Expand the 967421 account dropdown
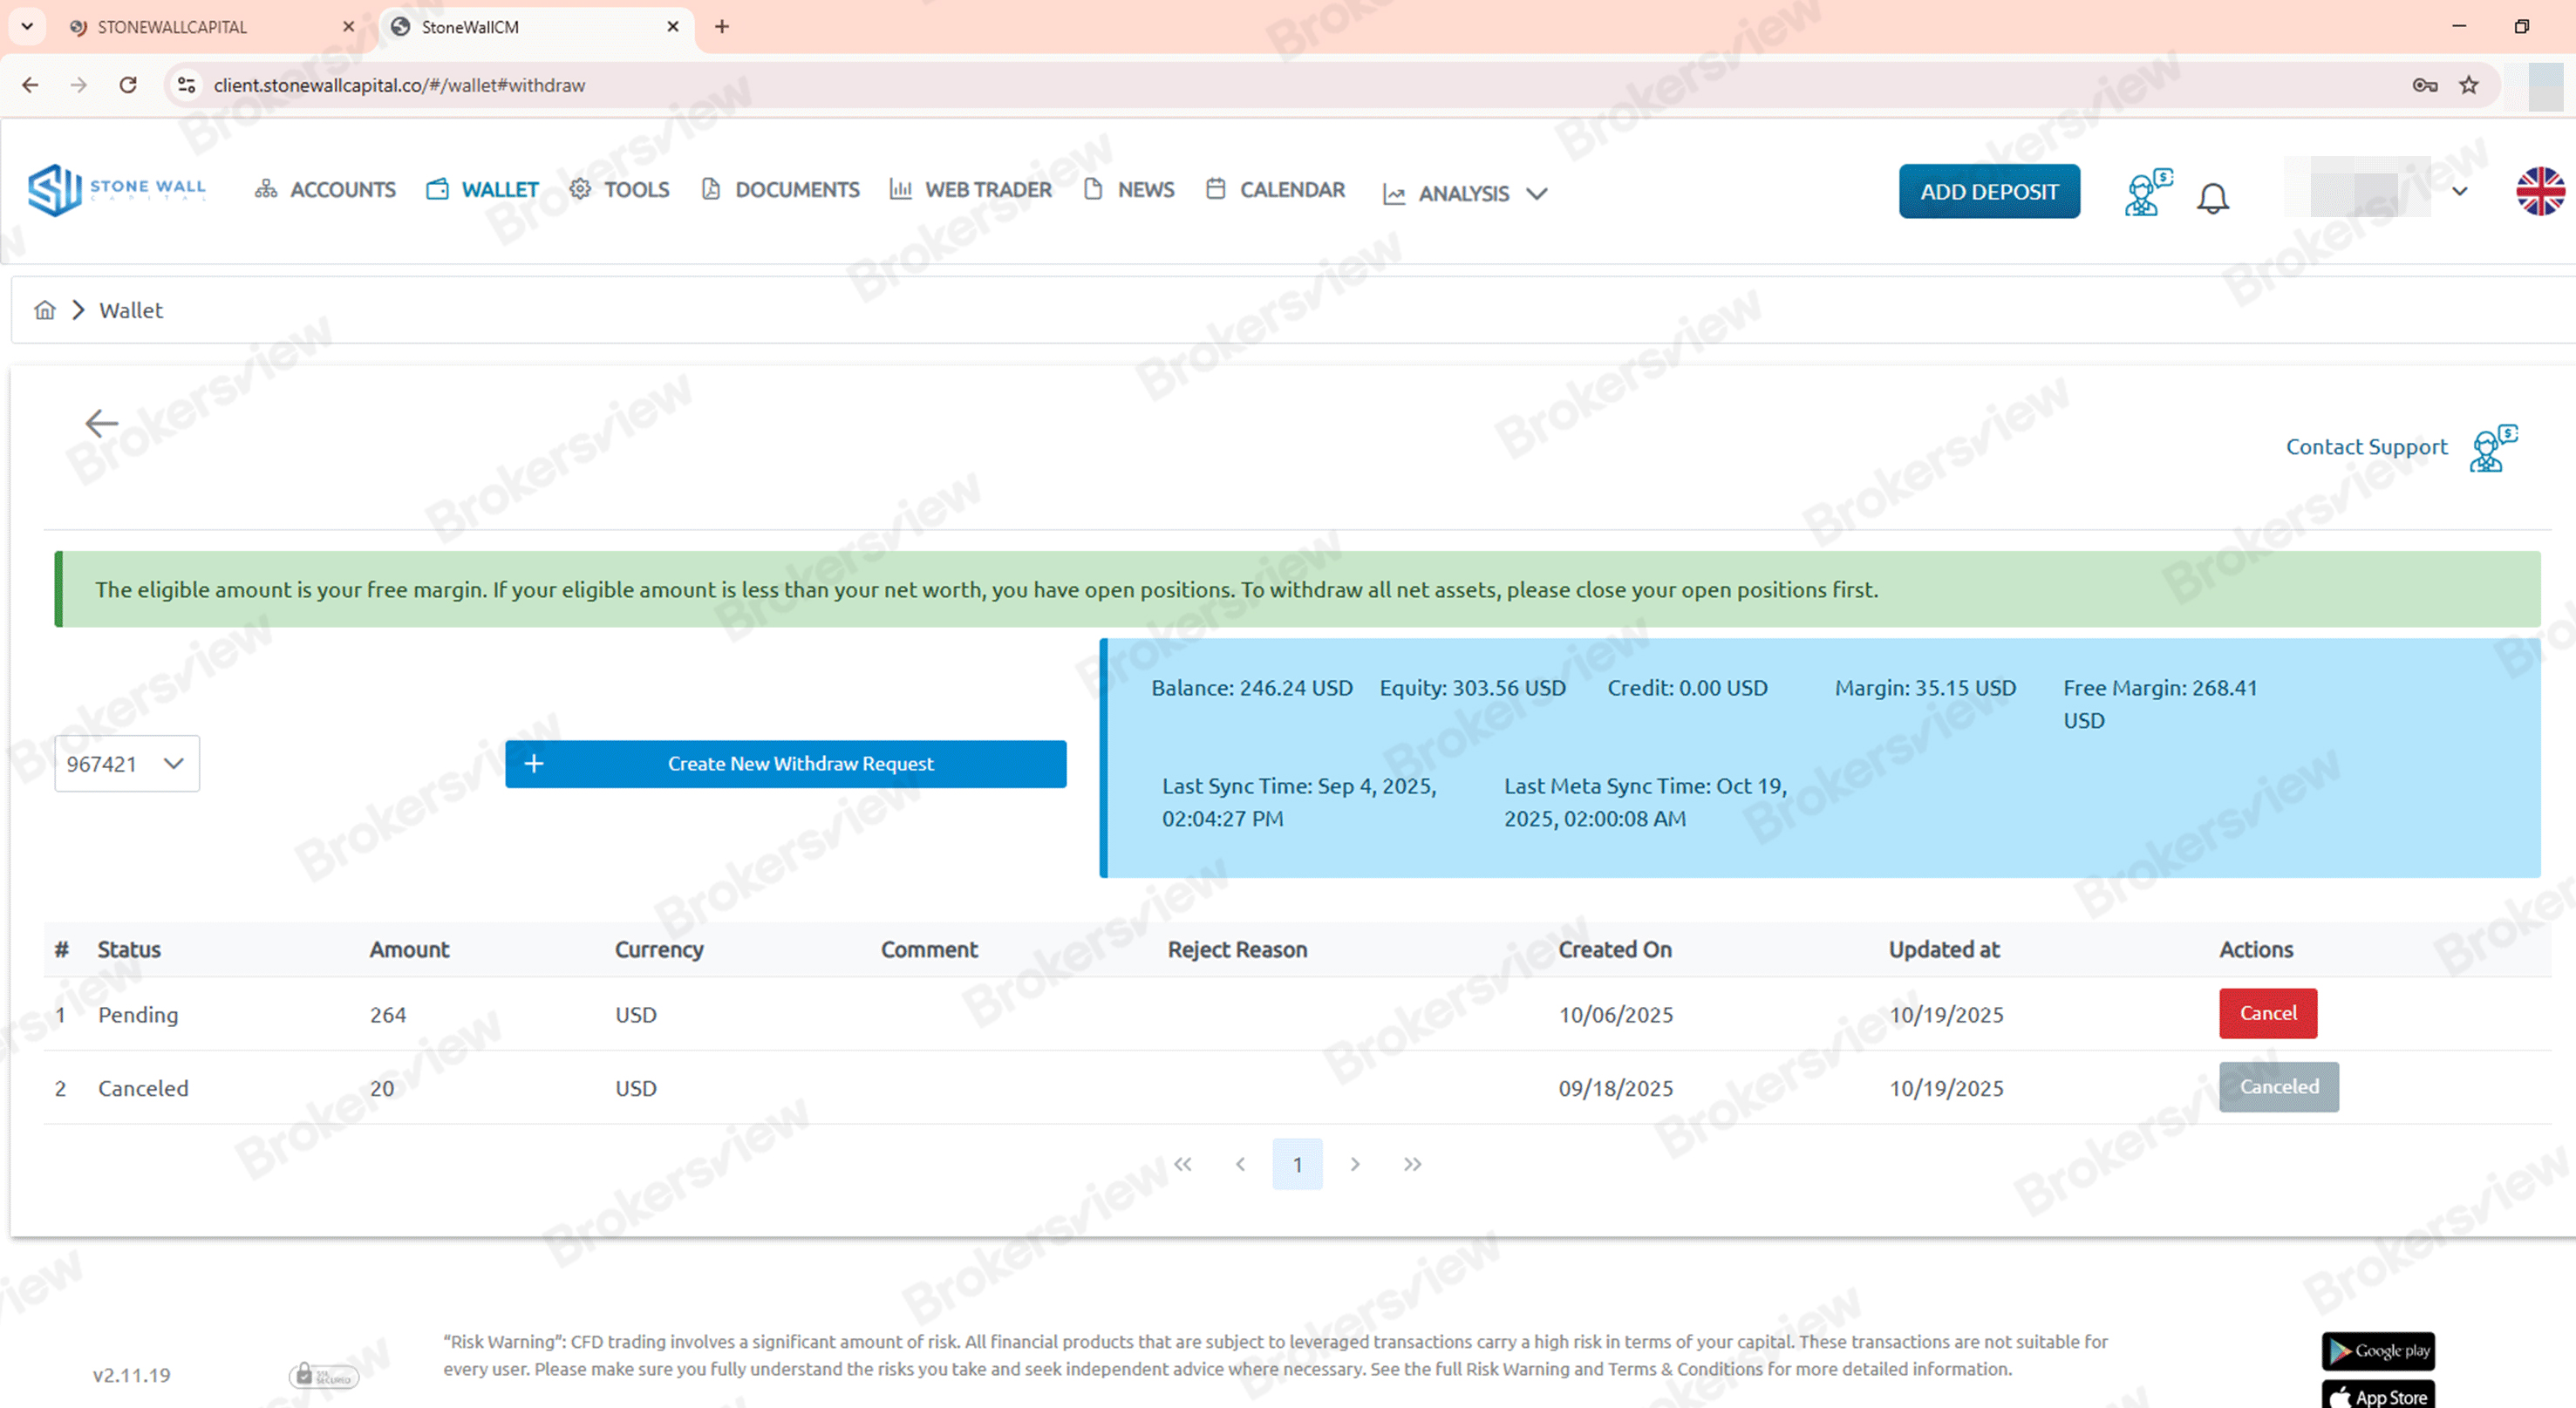 pos(126,763)
